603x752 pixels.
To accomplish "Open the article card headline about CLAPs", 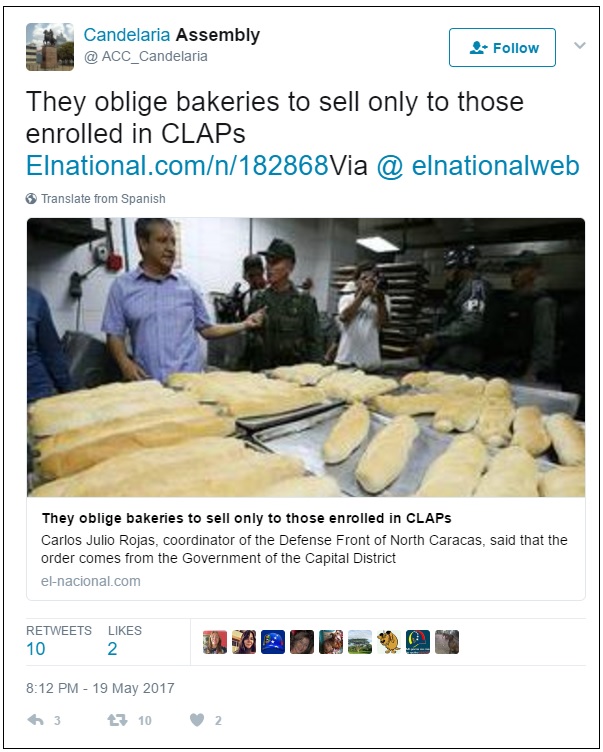I will tap(247, 518).
